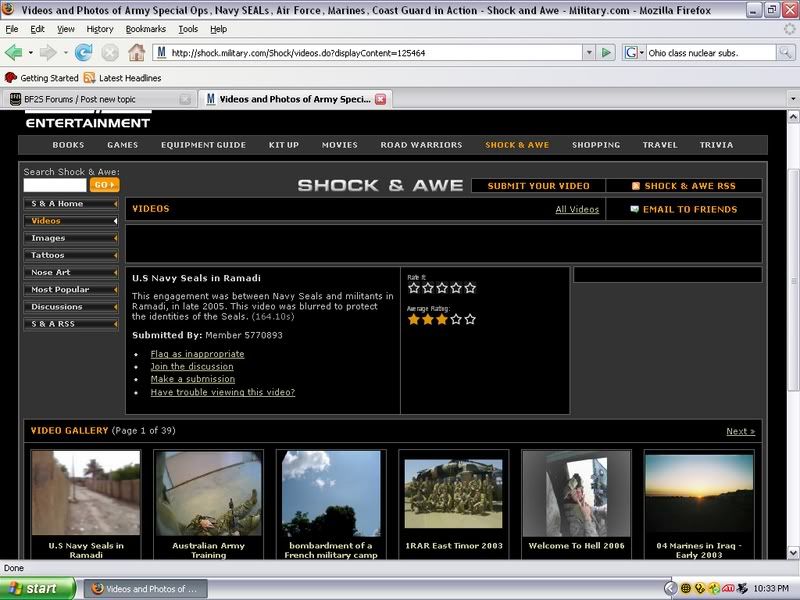
Task: Select Nose Art in the sidebar
Action: (x=71, y=272)
